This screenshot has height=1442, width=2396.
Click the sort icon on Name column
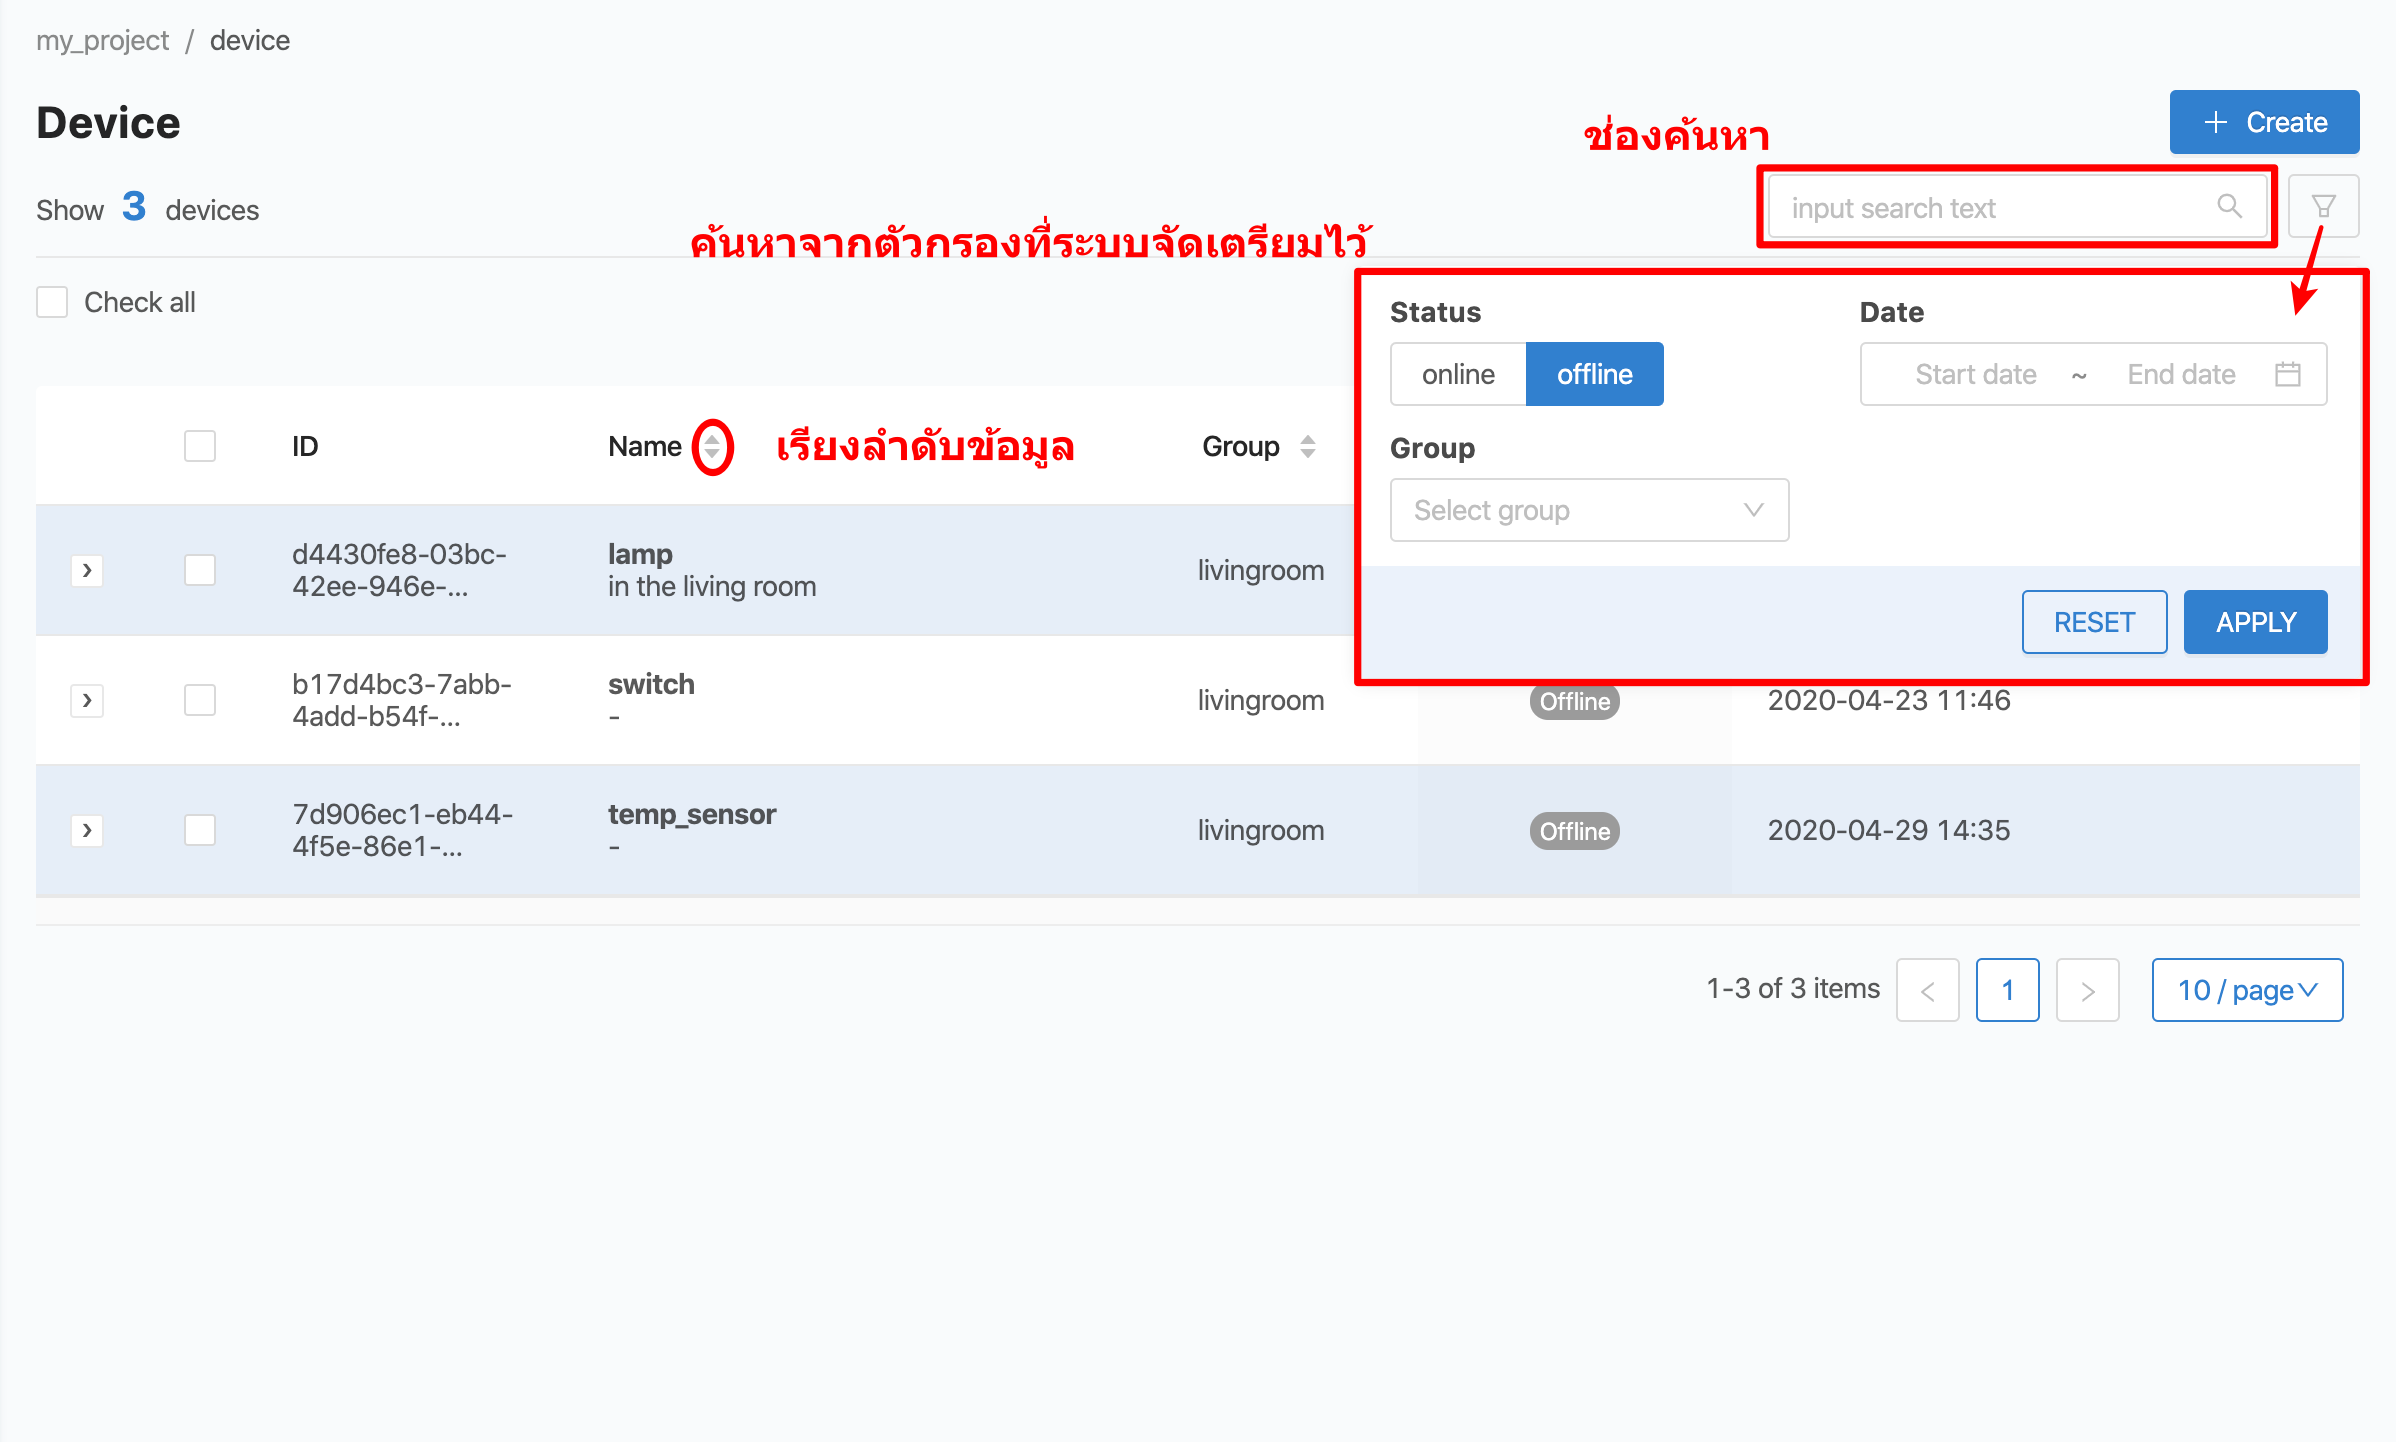coord(709,446)
